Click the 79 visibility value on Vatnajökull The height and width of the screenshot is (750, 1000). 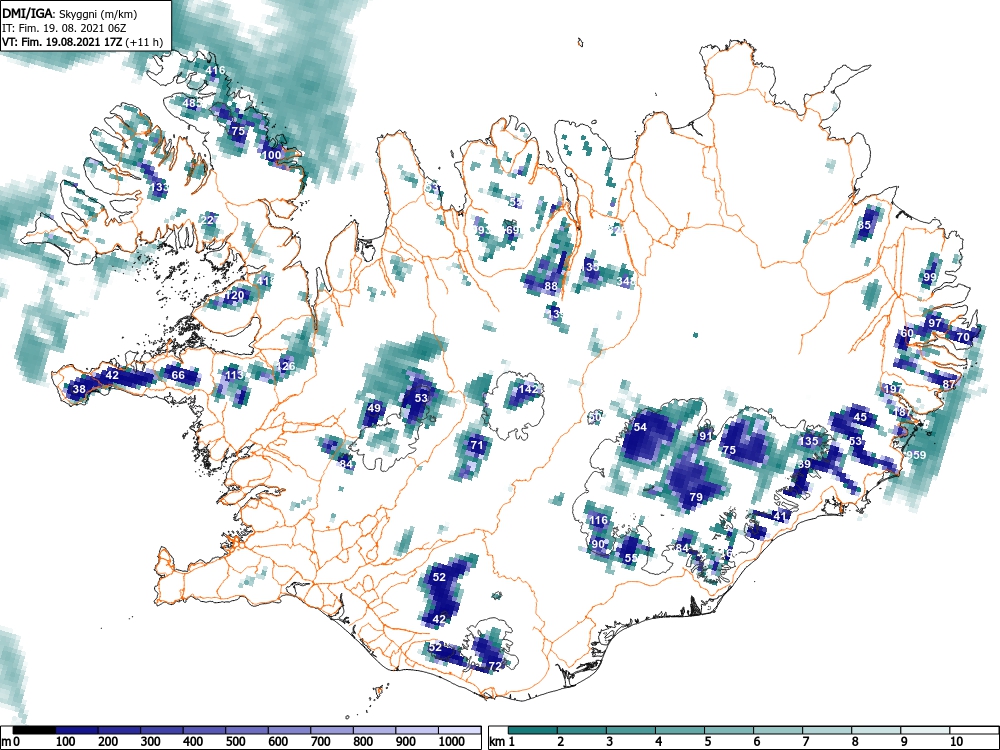click(696, 497)
